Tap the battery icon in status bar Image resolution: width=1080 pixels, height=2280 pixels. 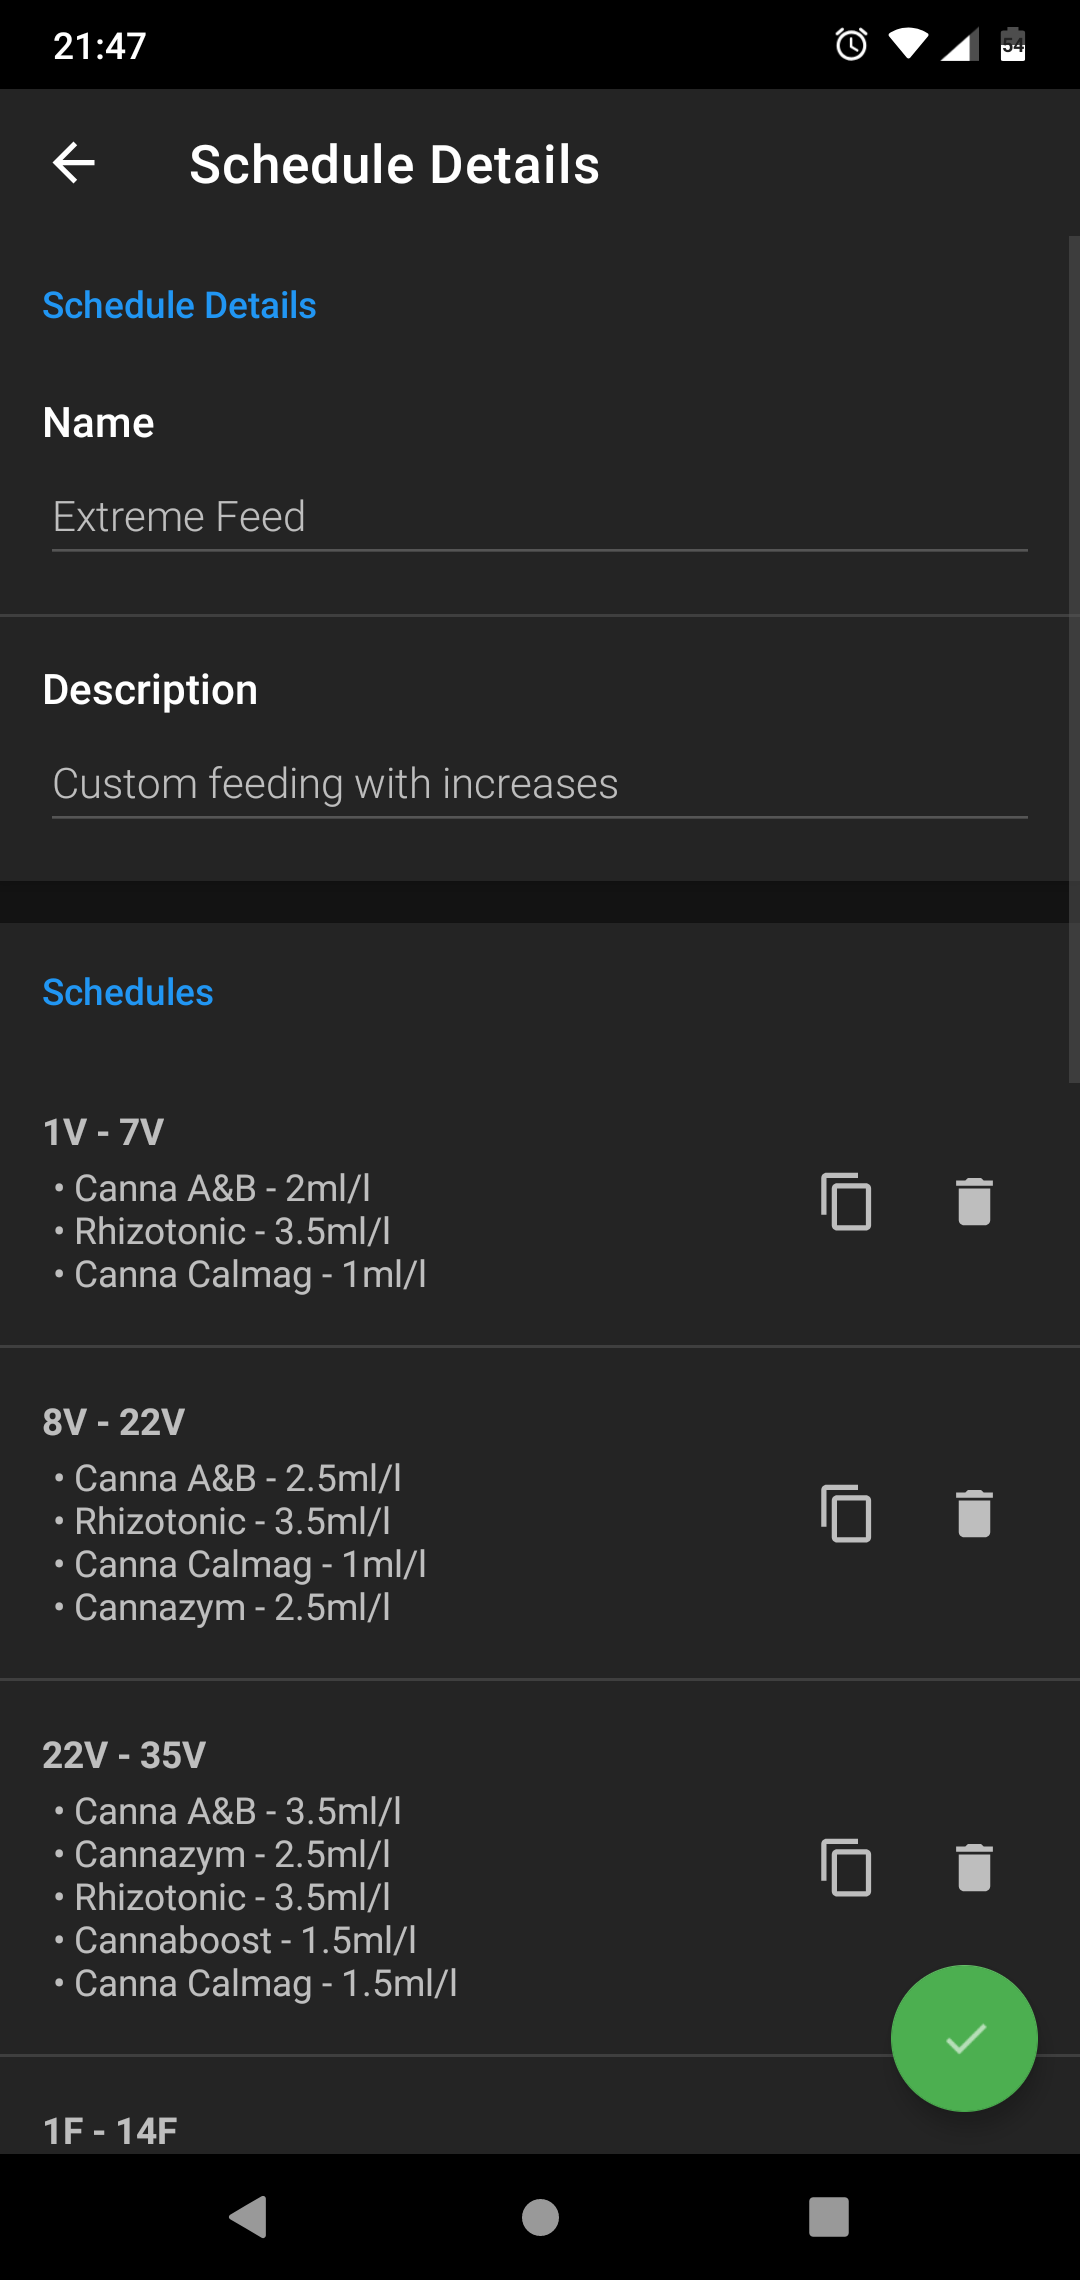click(x=1012, y=44)
